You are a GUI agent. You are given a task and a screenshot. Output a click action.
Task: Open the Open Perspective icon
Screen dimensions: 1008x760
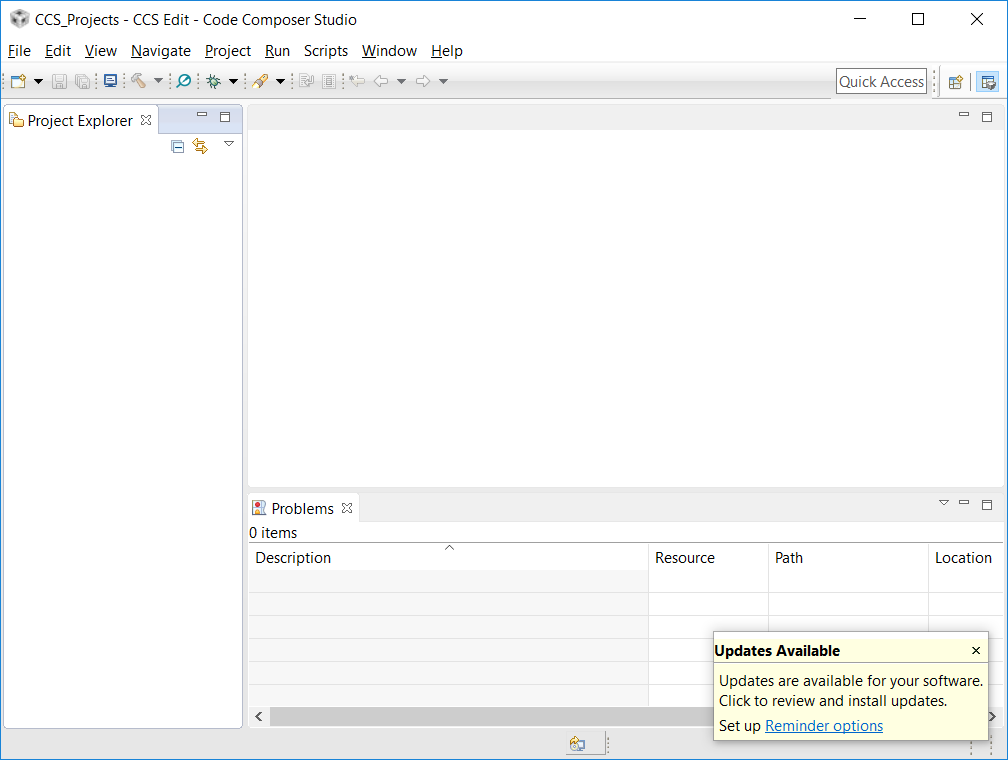pyautogui.click(x=955, y=81)
